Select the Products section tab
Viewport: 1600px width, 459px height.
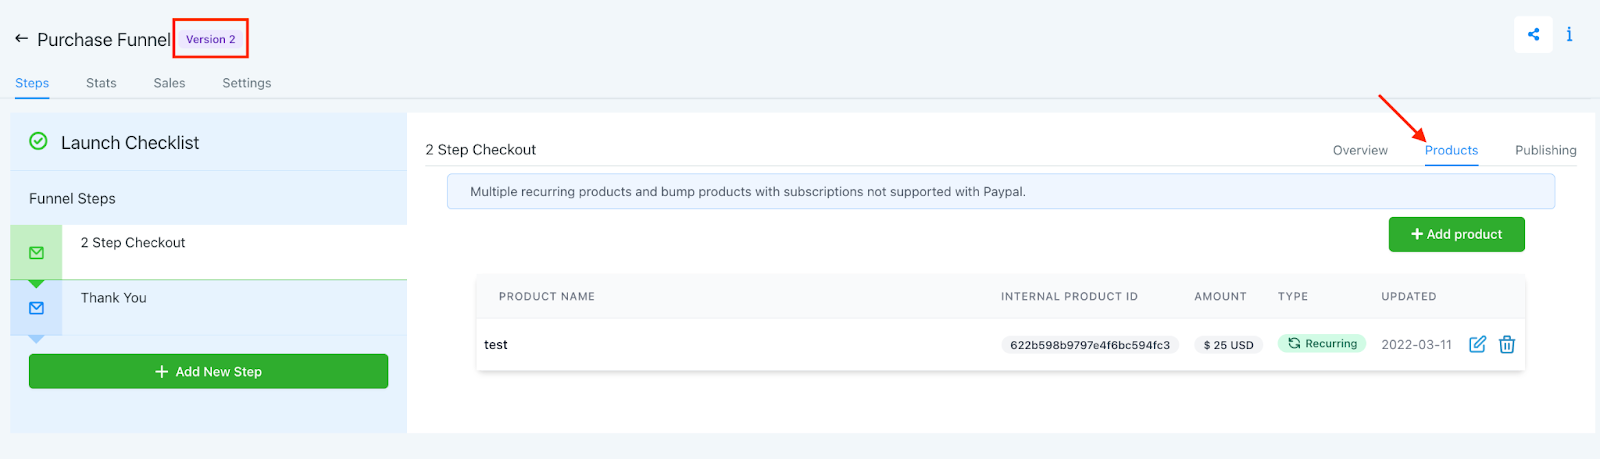click(x=1451, y=150)
